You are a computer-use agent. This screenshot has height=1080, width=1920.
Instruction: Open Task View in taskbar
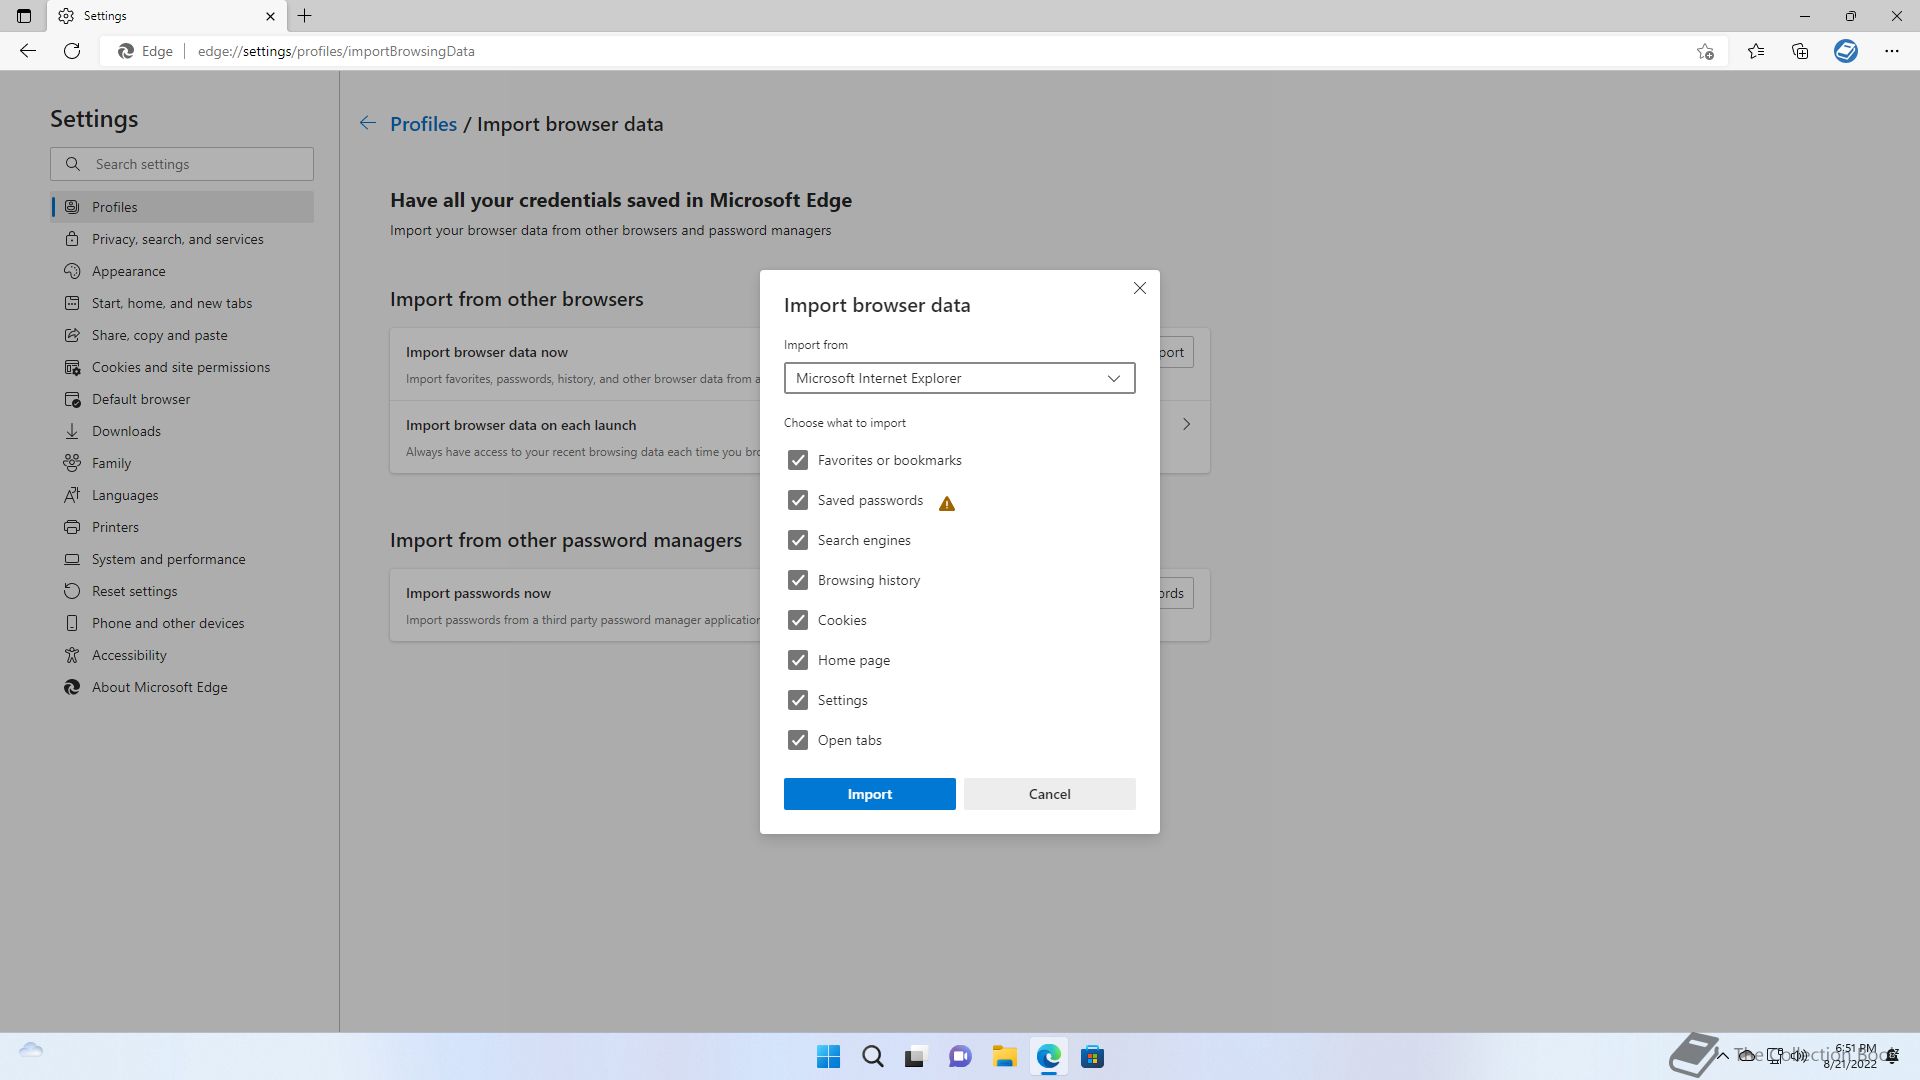click(916, 1057)
